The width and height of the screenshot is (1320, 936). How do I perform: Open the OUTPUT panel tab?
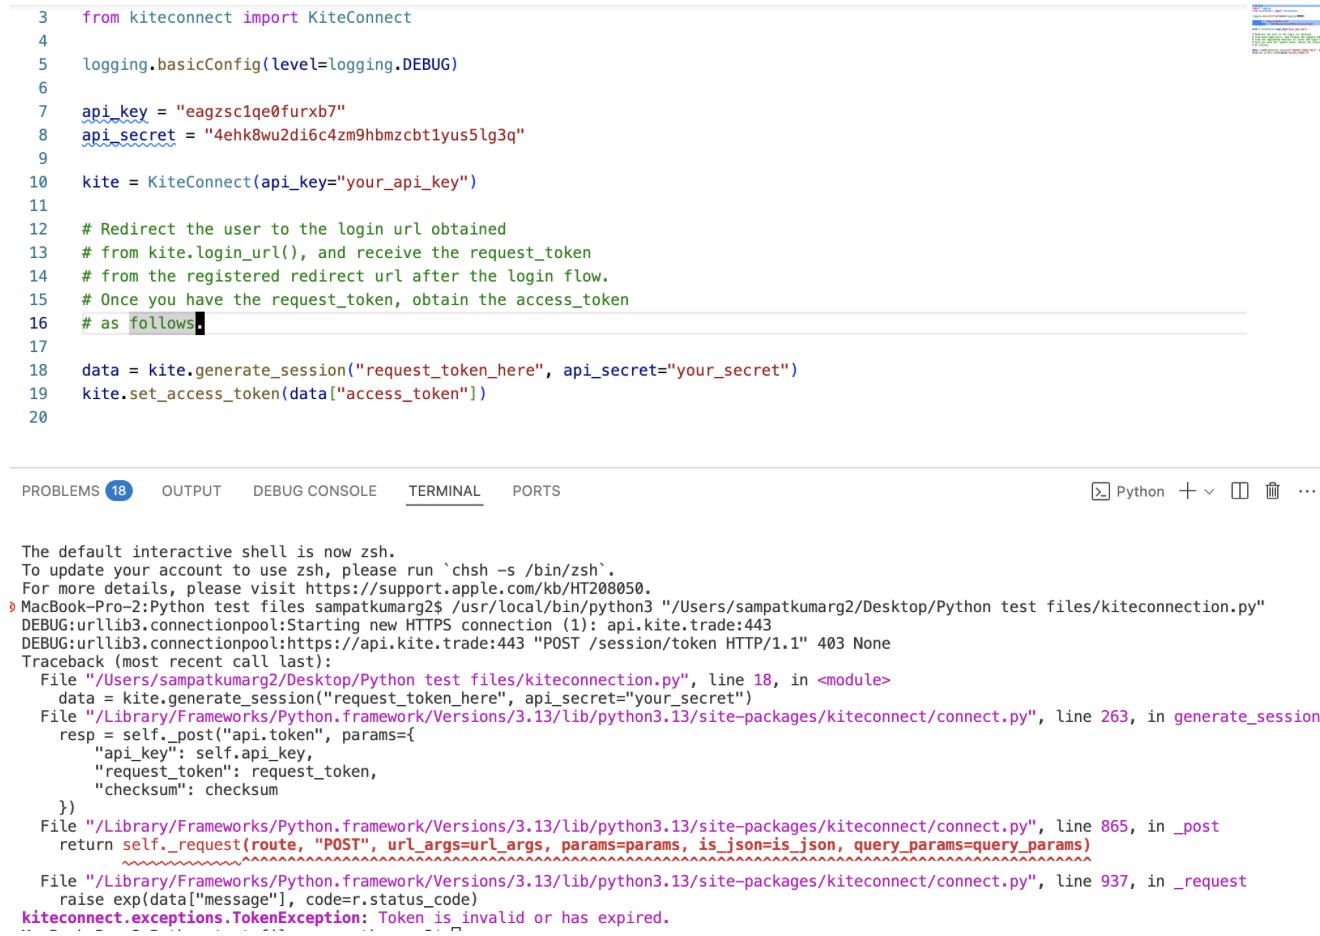tap(191, 491)
